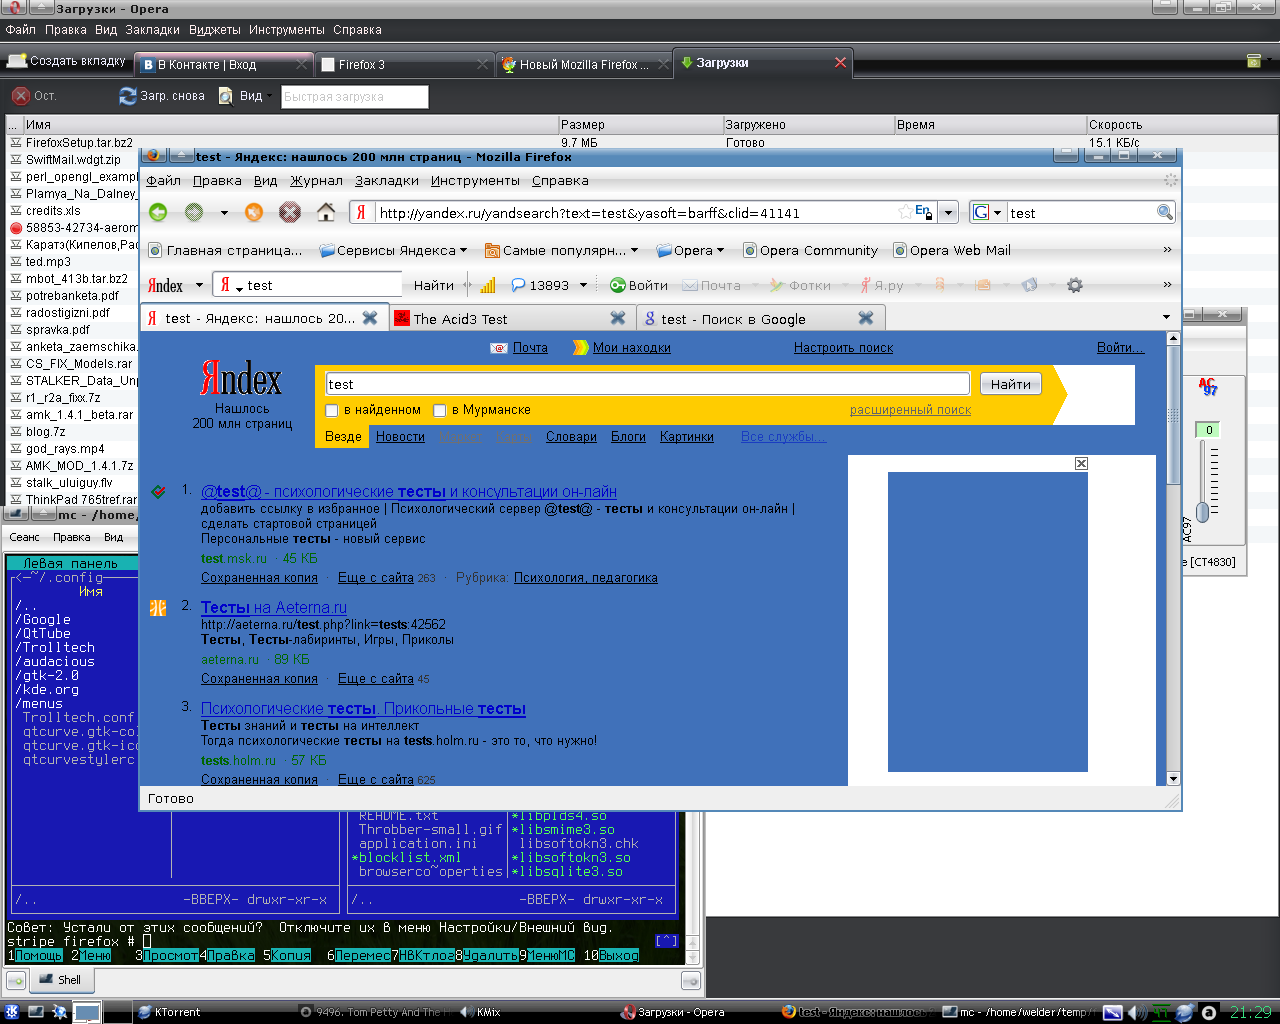Open Настроить поиск link
This screenshot has width=1280, height=1024.
coord(843,348)
